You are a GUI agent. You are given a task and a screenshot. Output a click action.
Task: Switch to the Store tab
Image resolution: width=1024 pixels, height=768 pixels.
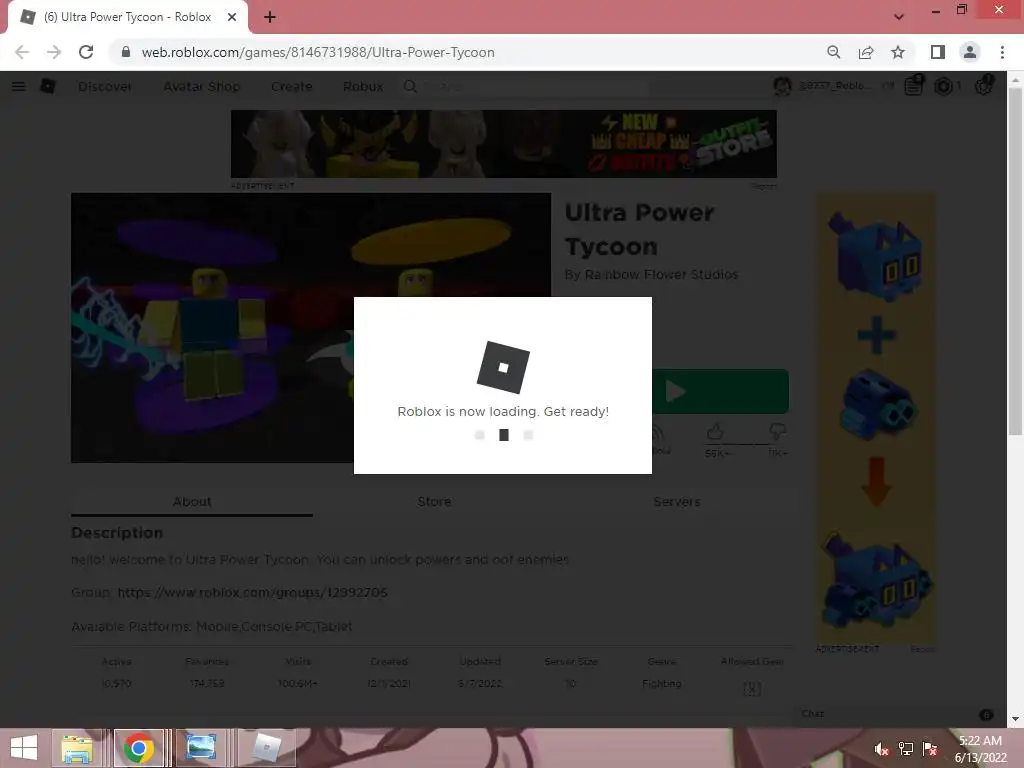434,502
